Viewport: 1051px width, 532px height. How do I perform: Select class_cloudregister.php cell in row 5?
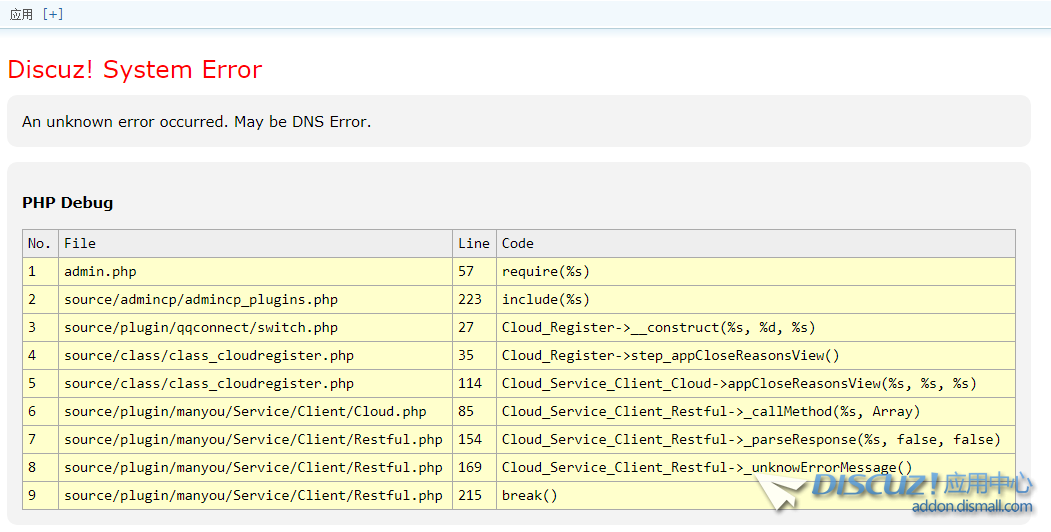255,383
